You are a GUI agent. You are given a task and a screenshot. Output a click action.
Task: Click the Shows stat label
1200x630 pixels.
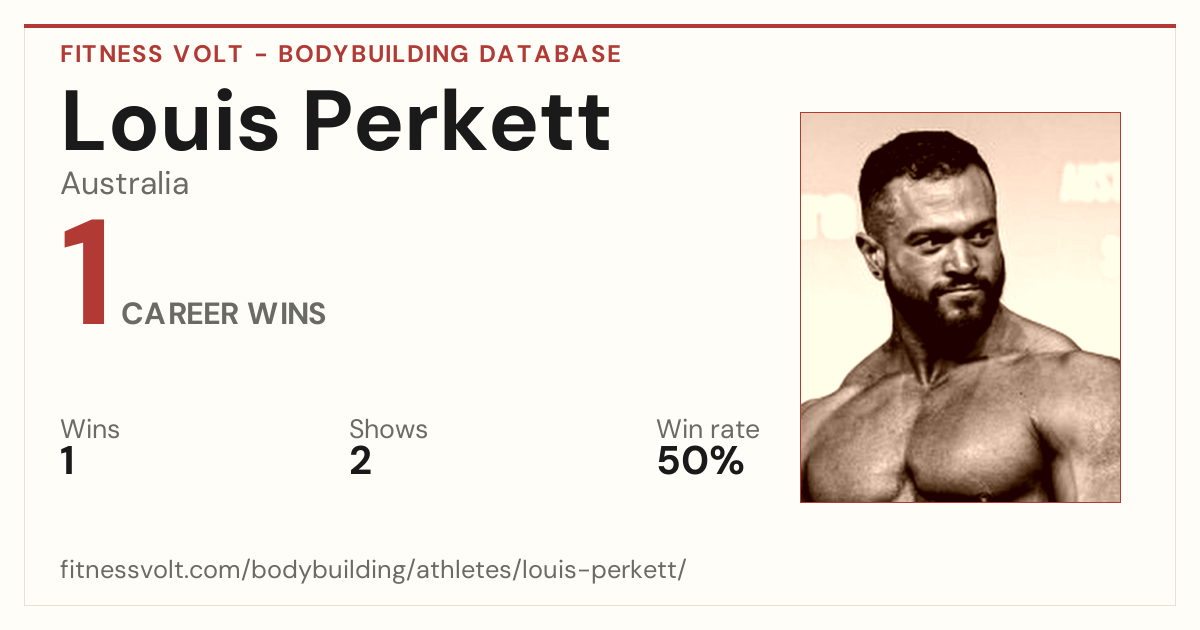[388, 430]
